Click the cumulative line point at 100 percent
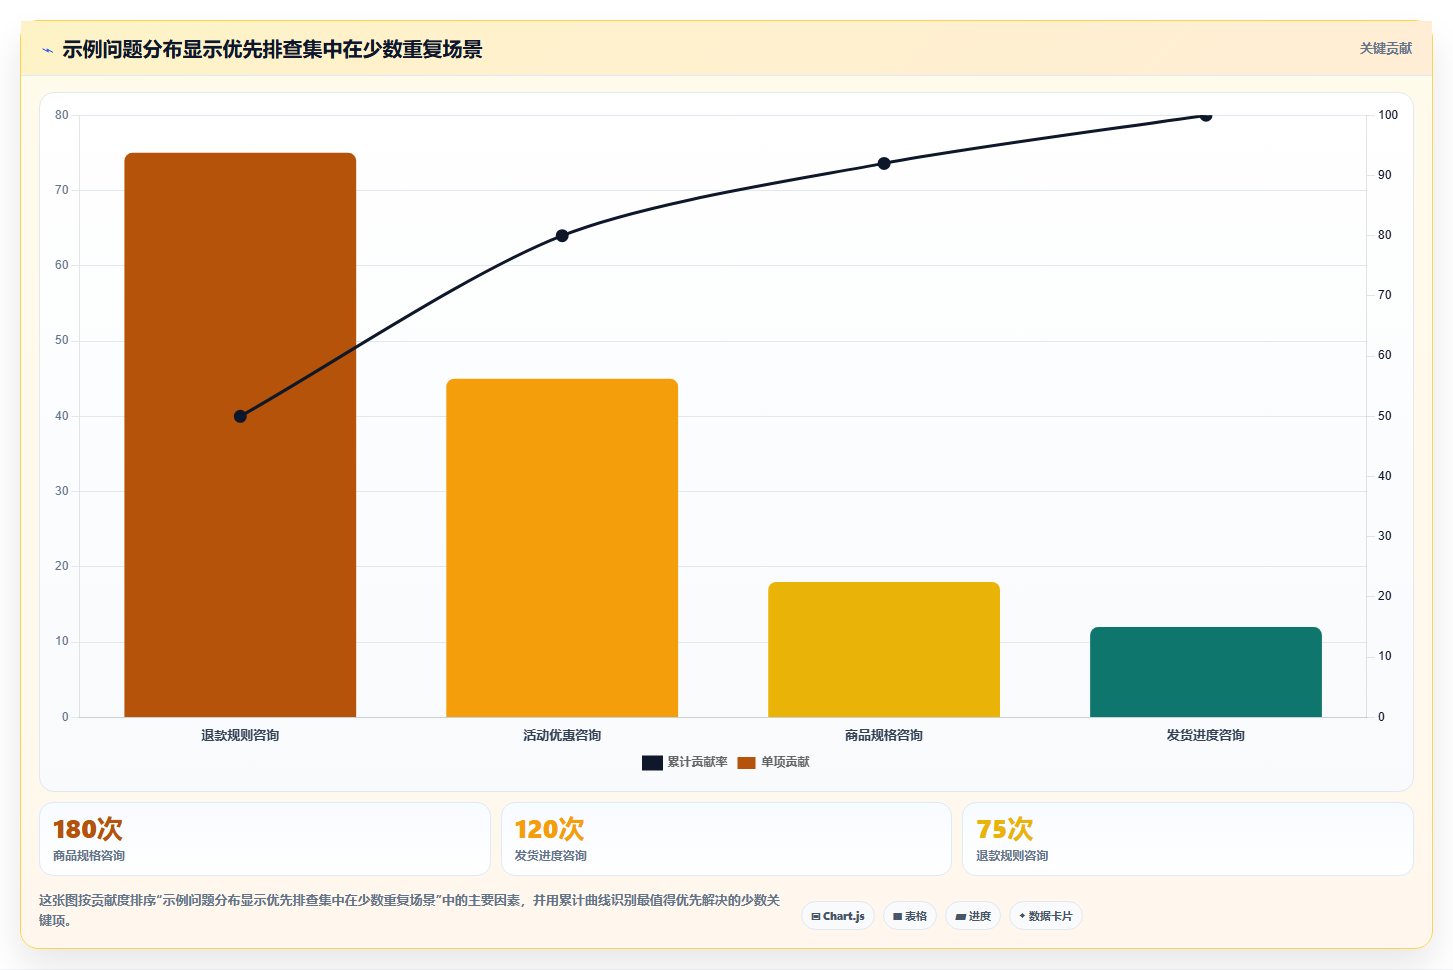This screenshot has height=970, width=1453. [x=1206, y=116]
